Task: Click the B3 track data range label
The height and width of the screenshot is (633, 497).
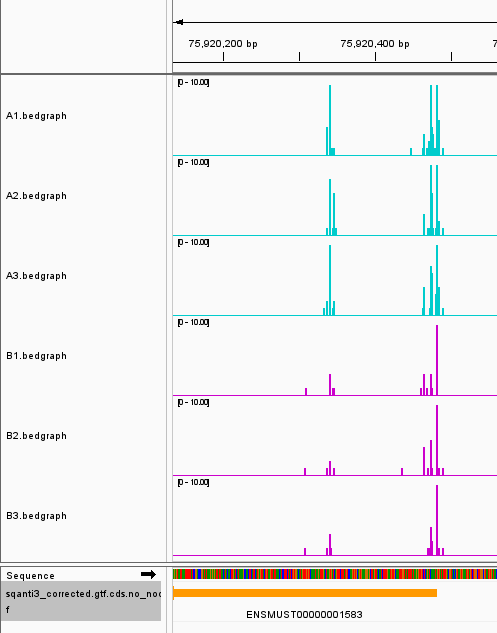Action: pyautogui.click(x=193, y=482)
